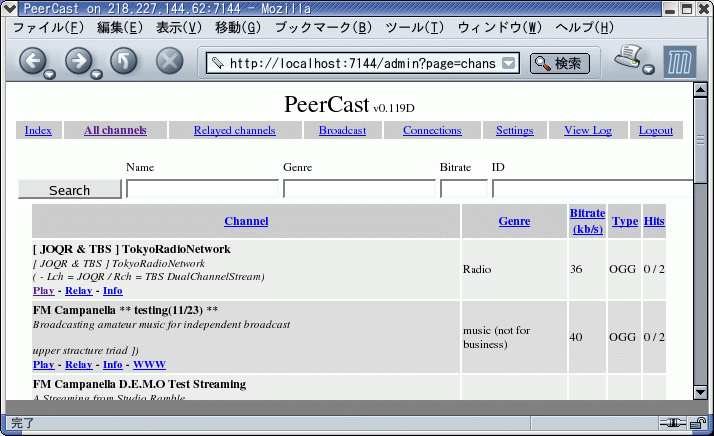Sort by the Type column header

point(625,221)
